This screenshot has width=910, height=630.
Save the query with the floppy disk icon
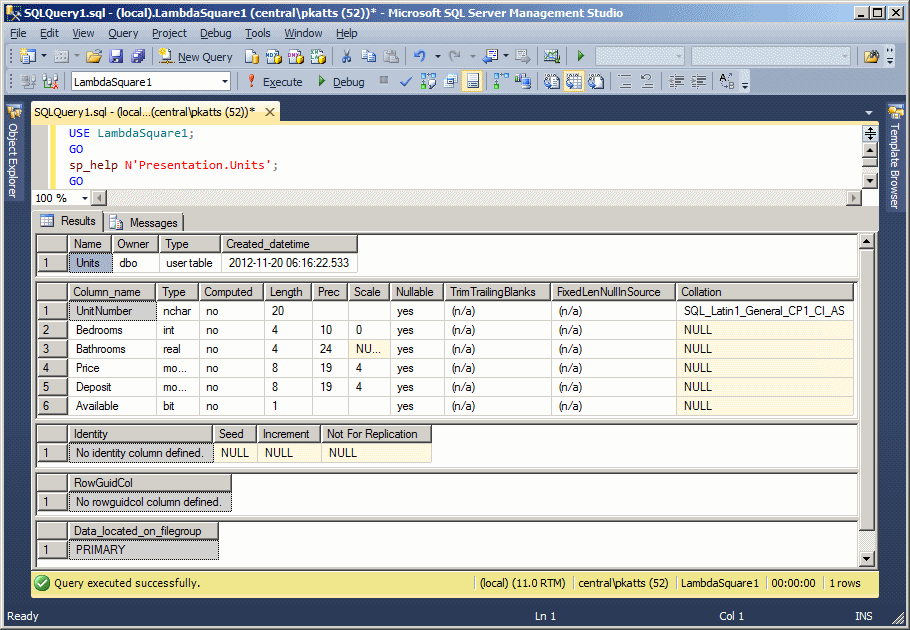(116, 56)
